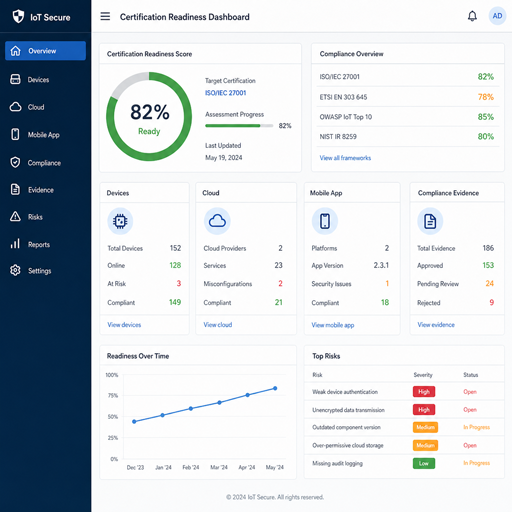Open Evidence section in sidebar
Image resolution: width=512 pixels, height=512 pixels.
[x=45, y=190]
